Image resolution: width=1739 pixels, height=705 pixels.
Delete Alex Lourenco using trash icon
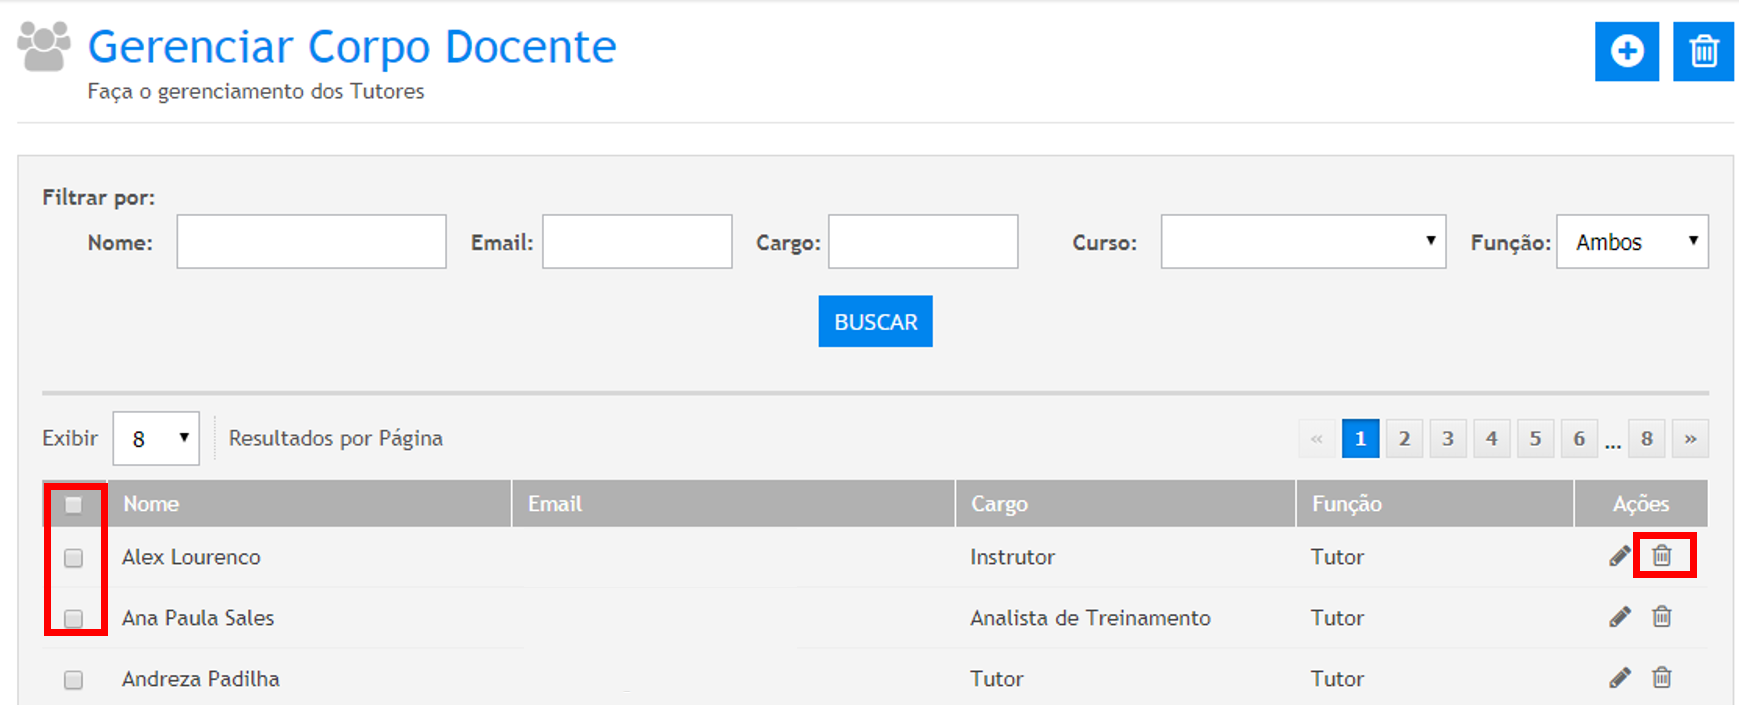click(x=1662, y=556)
